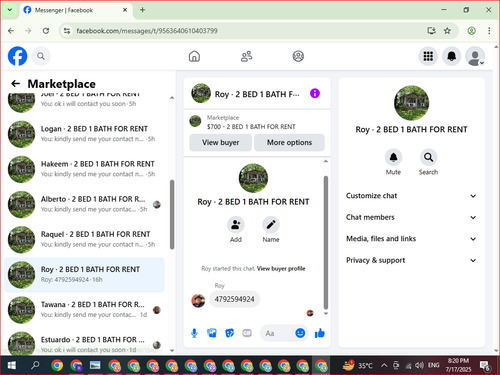
Task: Open the ENG language indicator
Action: pos(433,365)
